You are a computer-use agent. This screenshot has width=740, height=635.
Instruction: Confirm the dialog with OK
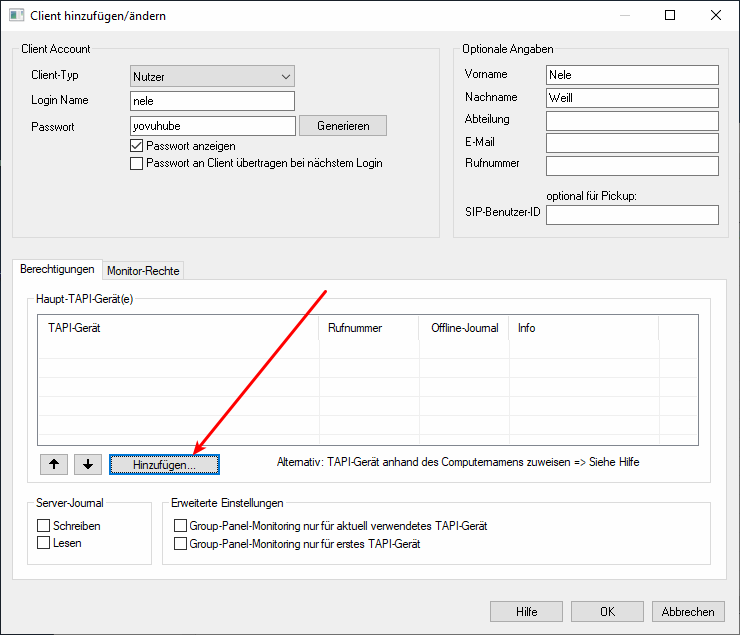coord(607,612)
